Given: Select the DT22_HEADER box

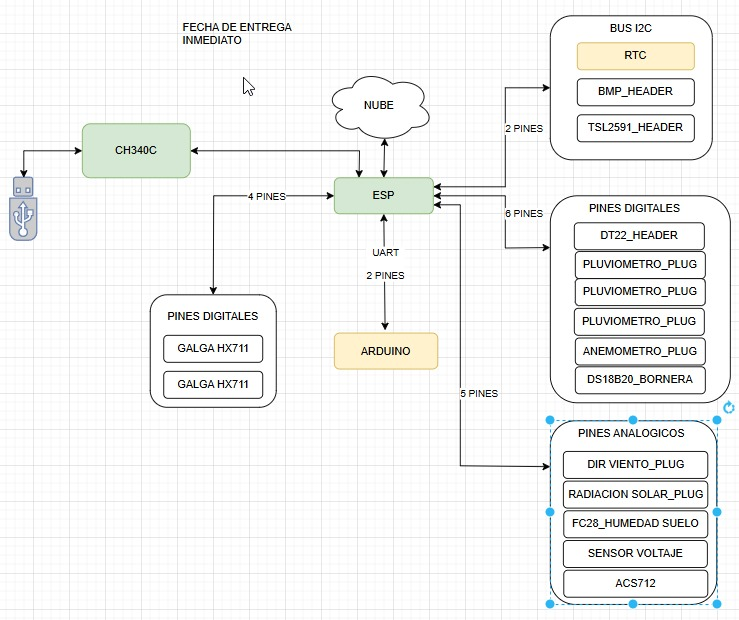Looking at the screenshot, I should pyautogui.click(x=639, y=235).
